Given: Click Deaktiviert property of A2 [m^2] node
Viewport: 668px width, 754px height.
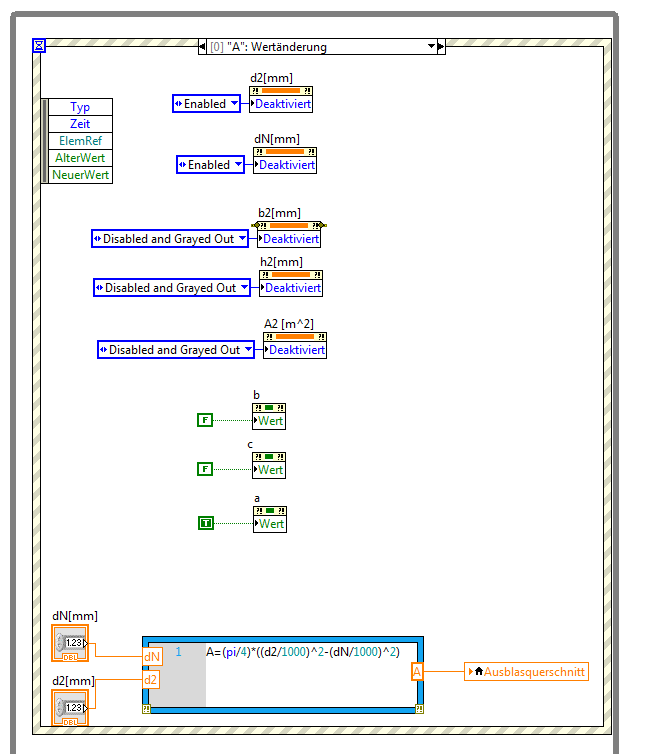Looking at the screenshot, I should coord(295,350).
